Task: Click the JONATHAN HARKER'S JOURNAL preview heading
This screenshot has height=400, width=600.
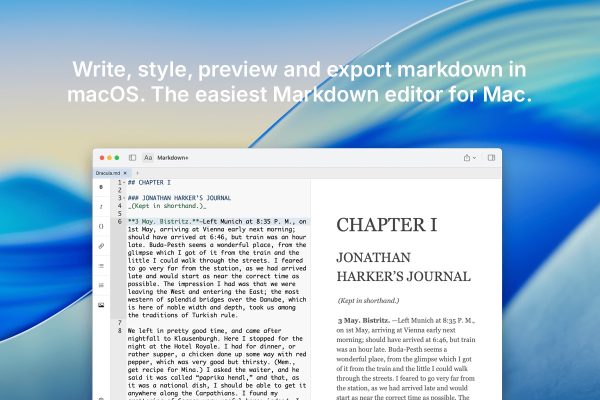Action: click(403, 267)
